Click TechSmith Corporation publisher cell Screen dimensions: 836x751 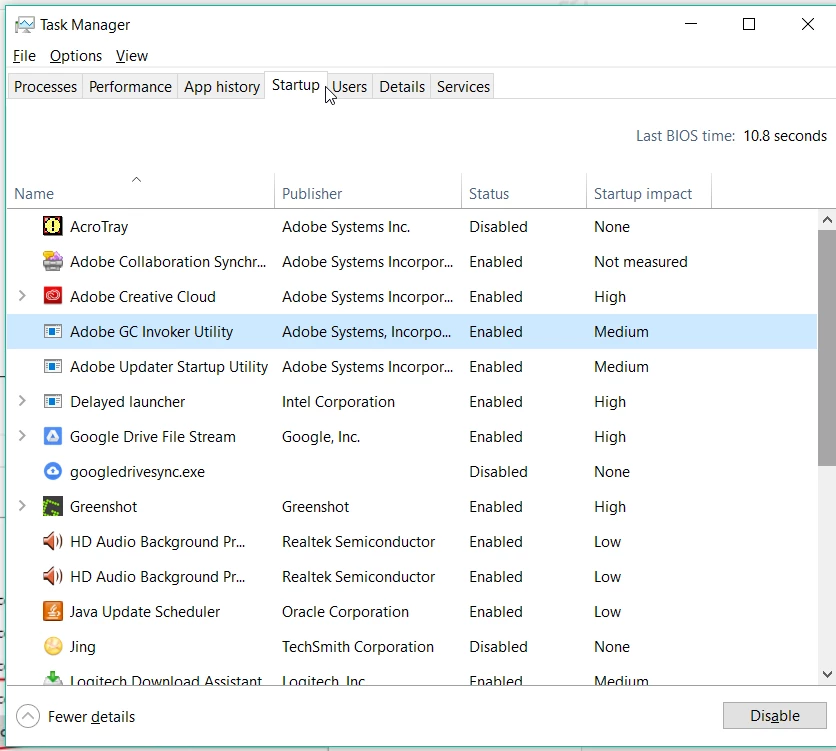pyautogui.click(x=358, y=647)
